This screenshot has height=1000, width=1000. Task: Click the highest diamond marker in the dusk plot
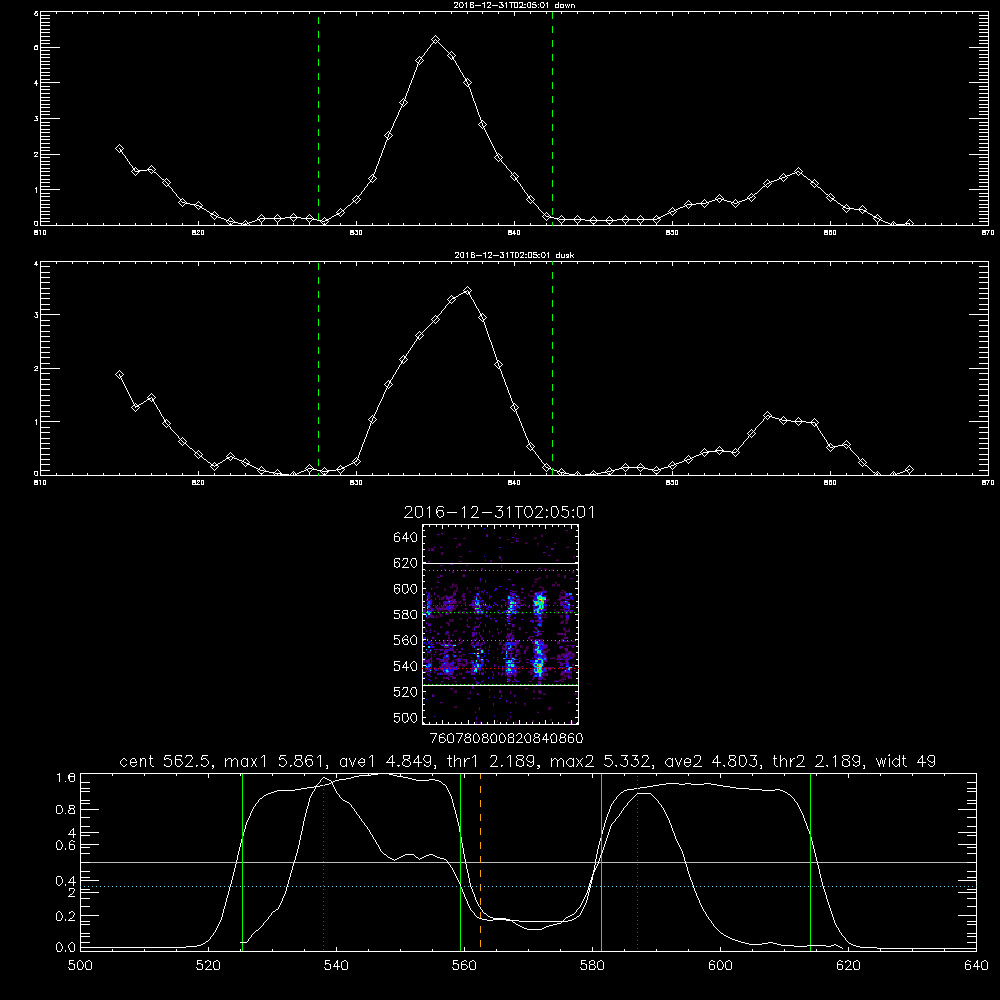[467, 291]
